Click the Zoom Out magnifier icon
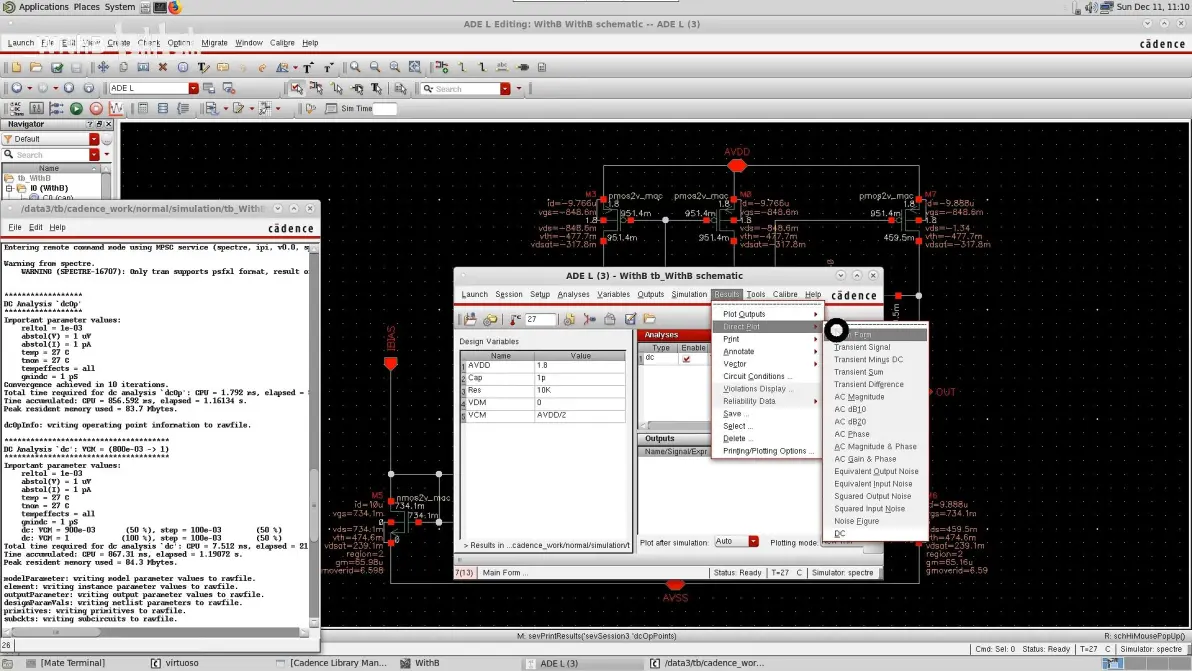Screen dimensions: 1192x671 coord(375,68)
